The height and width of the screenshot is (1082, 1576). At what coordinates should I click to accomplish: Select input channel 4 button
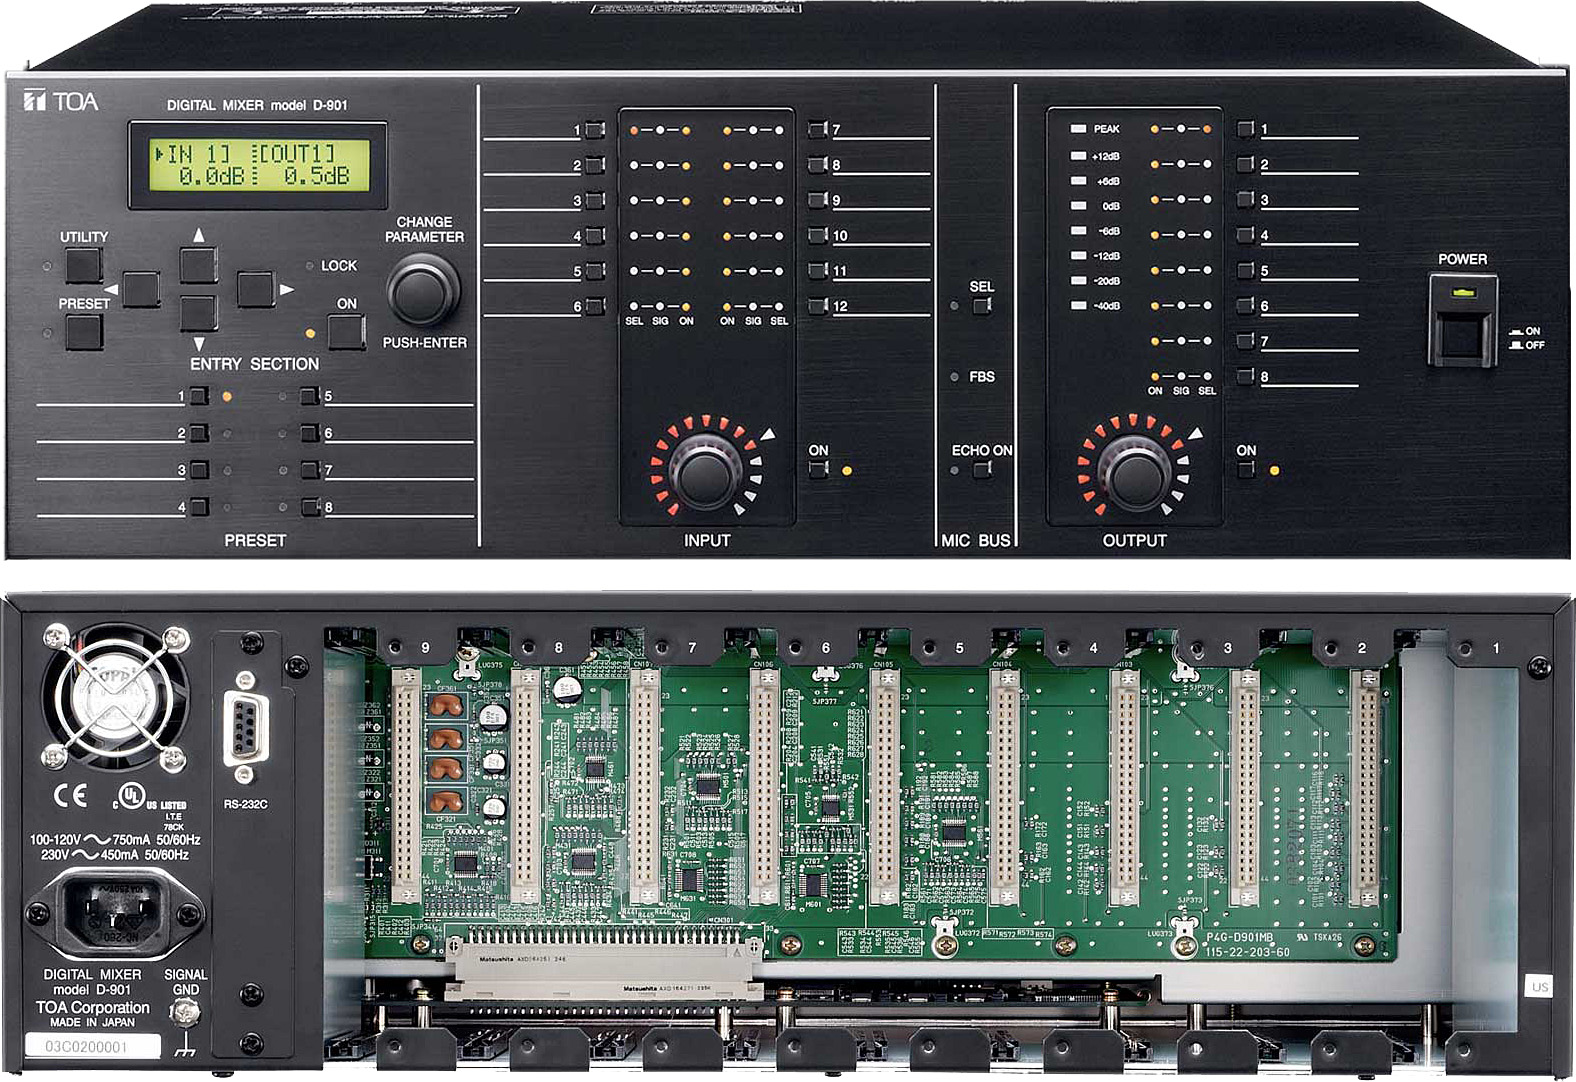click(595, 236)
